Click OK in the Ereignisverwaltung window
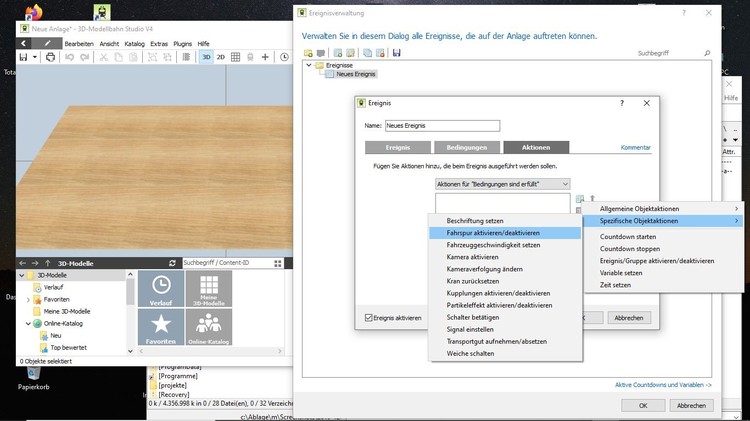Image resolution: width=750 pixels, height=421 pixels. tap(643, 405)
